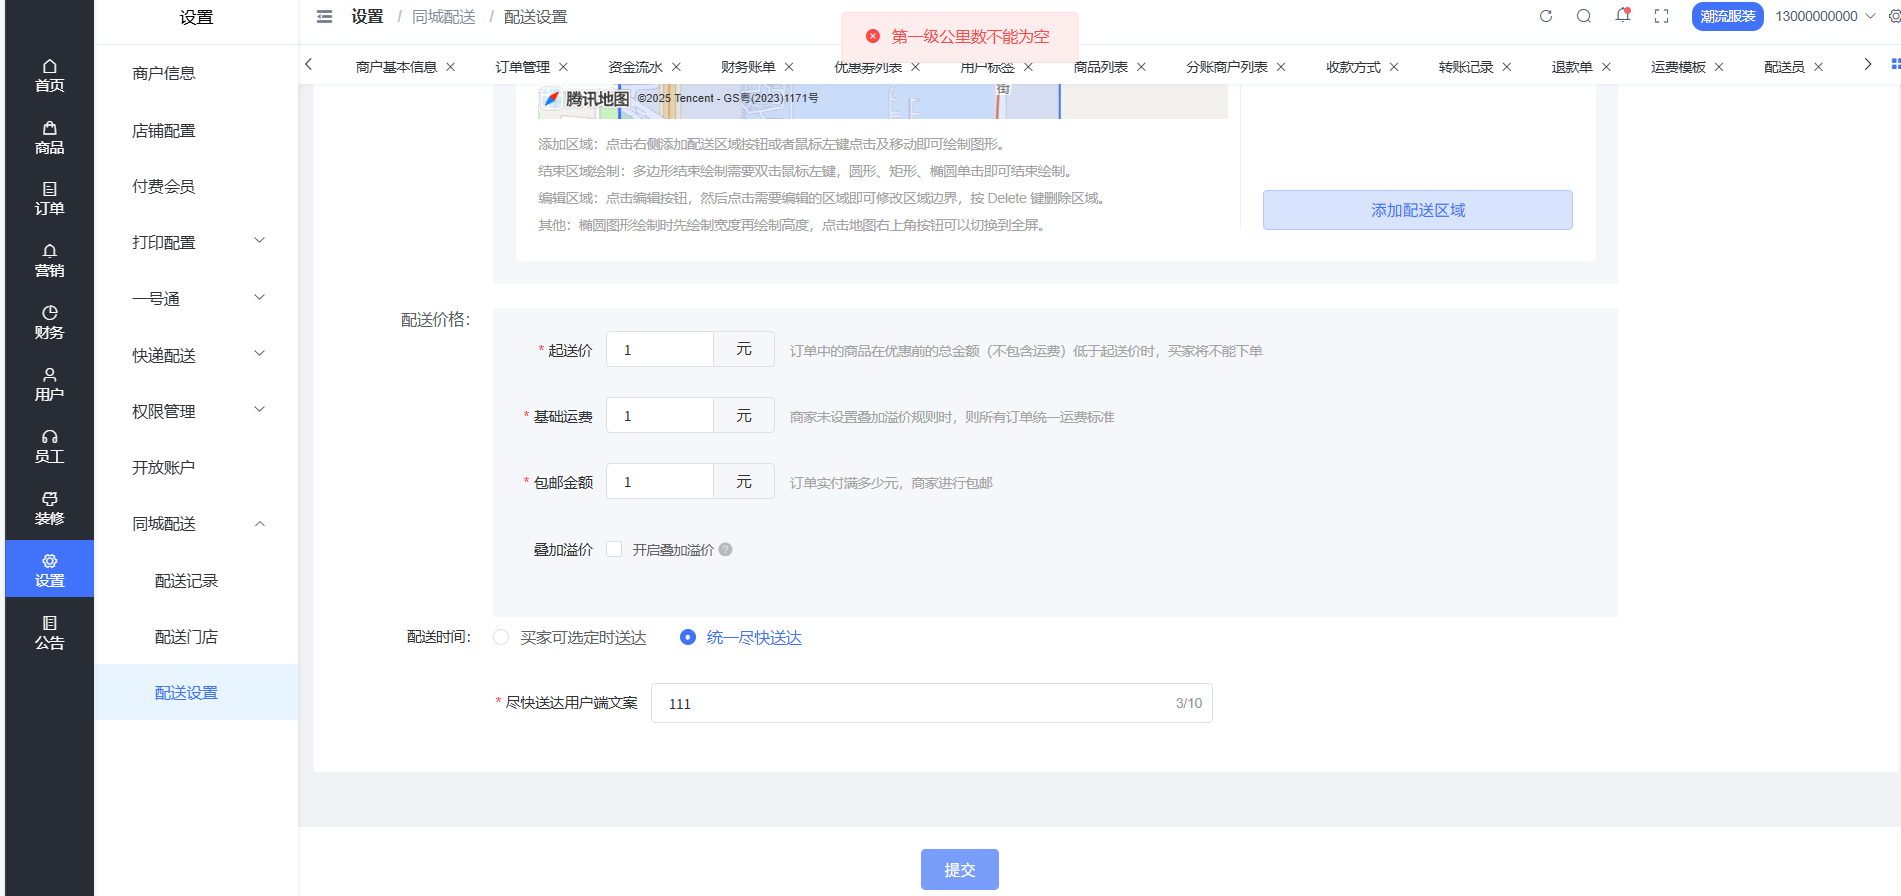The width and height of the screenshot is (1901, 896).
Task: Close the 财务账单 tab
Action: click(789, 67)
